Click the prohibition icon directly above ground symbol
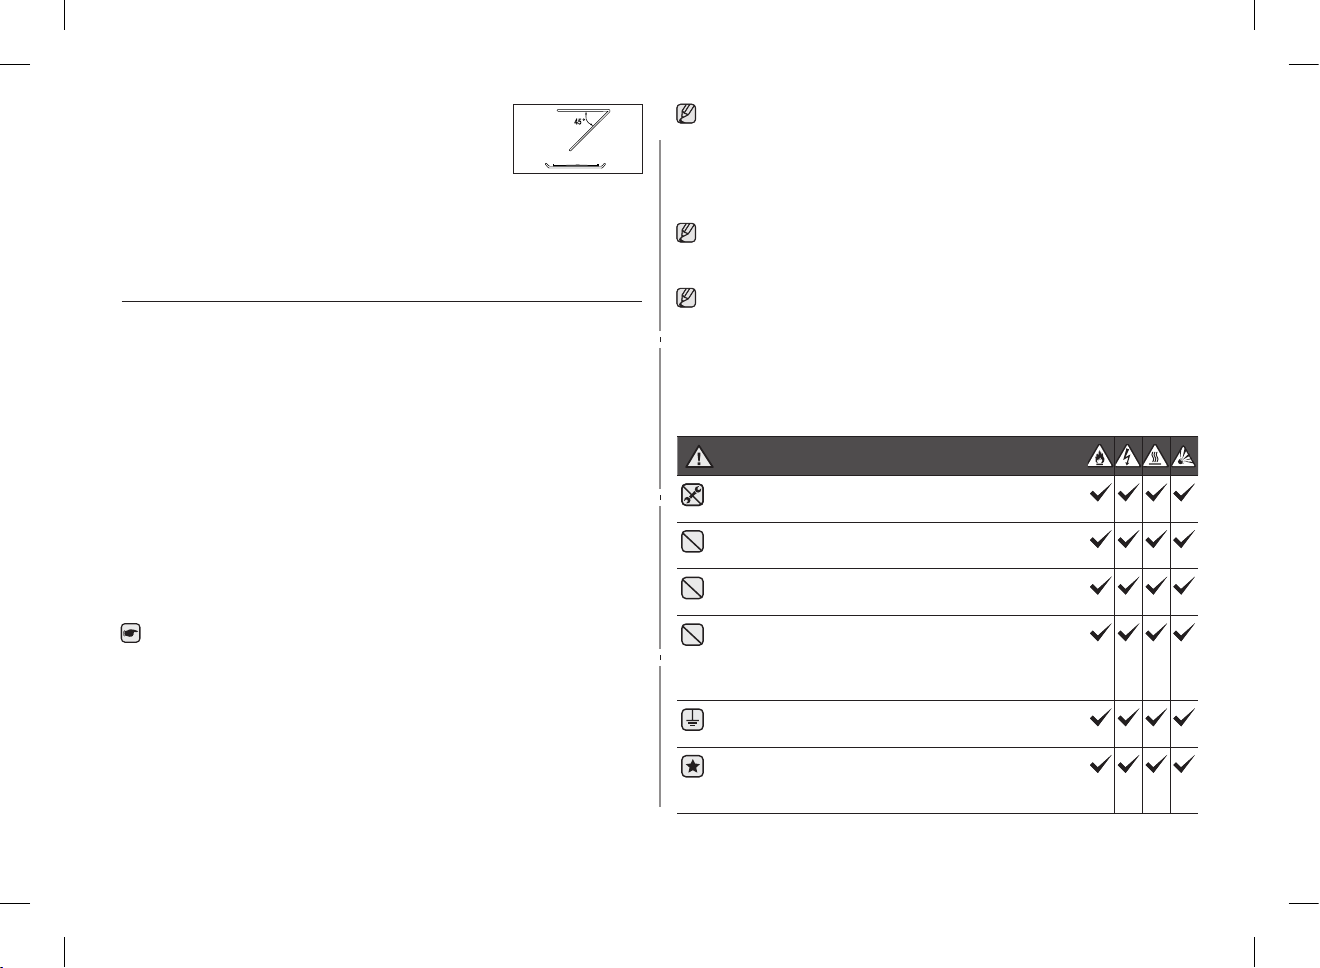 692,634
